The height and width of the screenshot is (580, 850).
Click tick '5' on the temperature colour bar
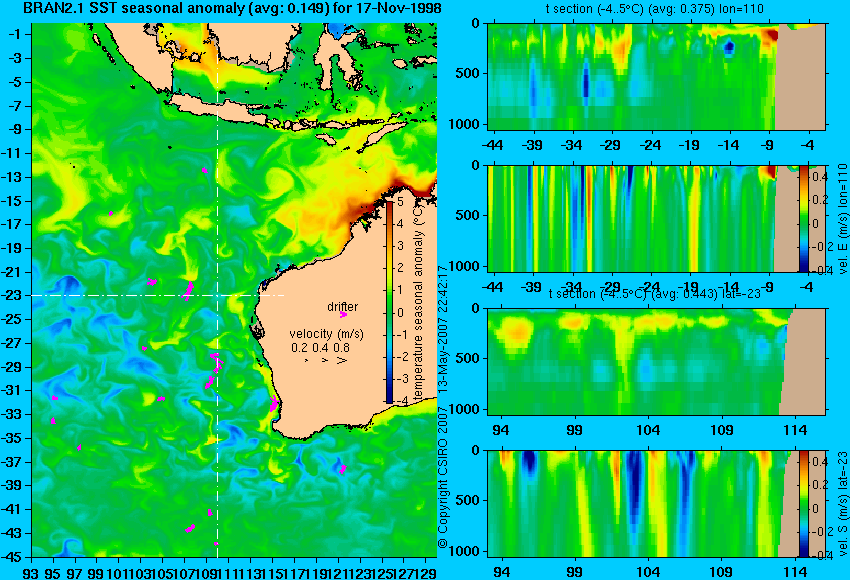point(401,202)
